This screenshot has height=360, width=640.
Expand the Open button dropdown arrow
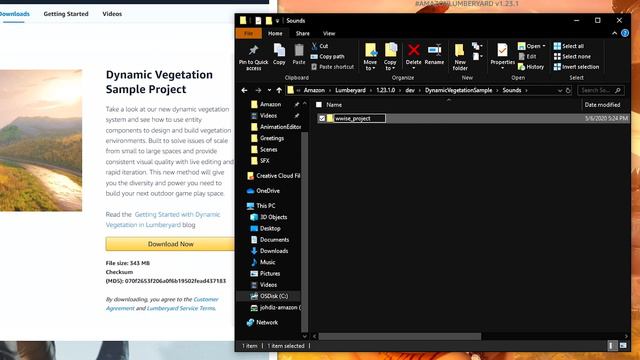(x=544, y=46)
